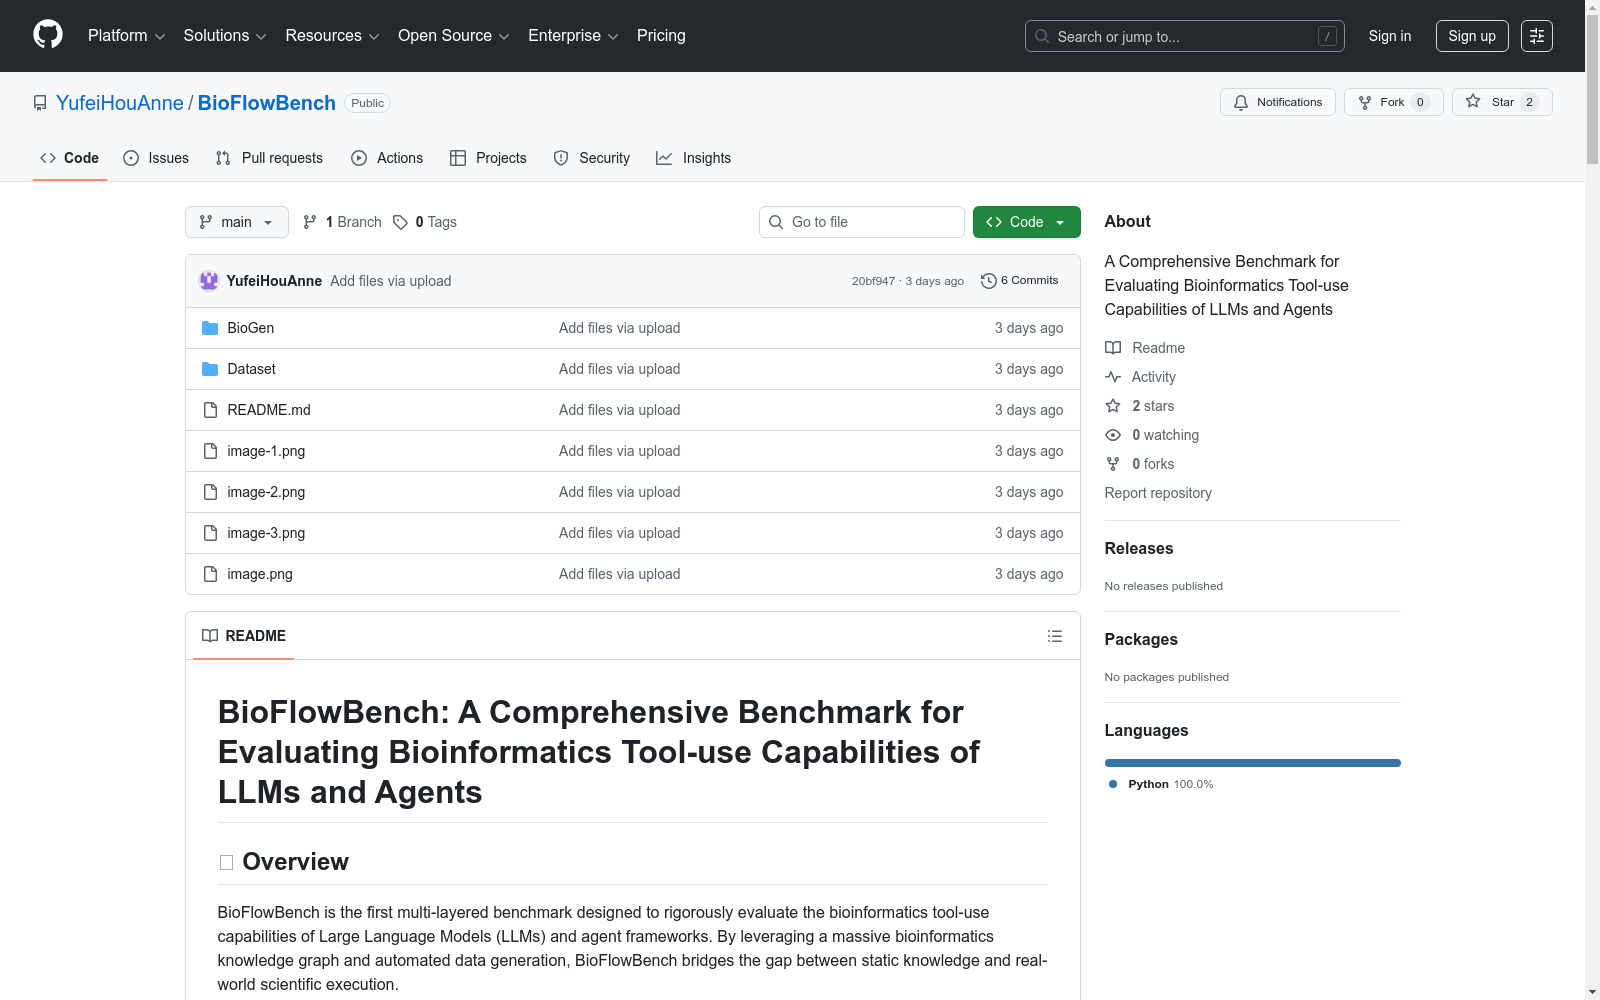Open the Projects tab
Image resolution: width=1600 pixels, height=1000 pixels.
click(x=488, y=158)
